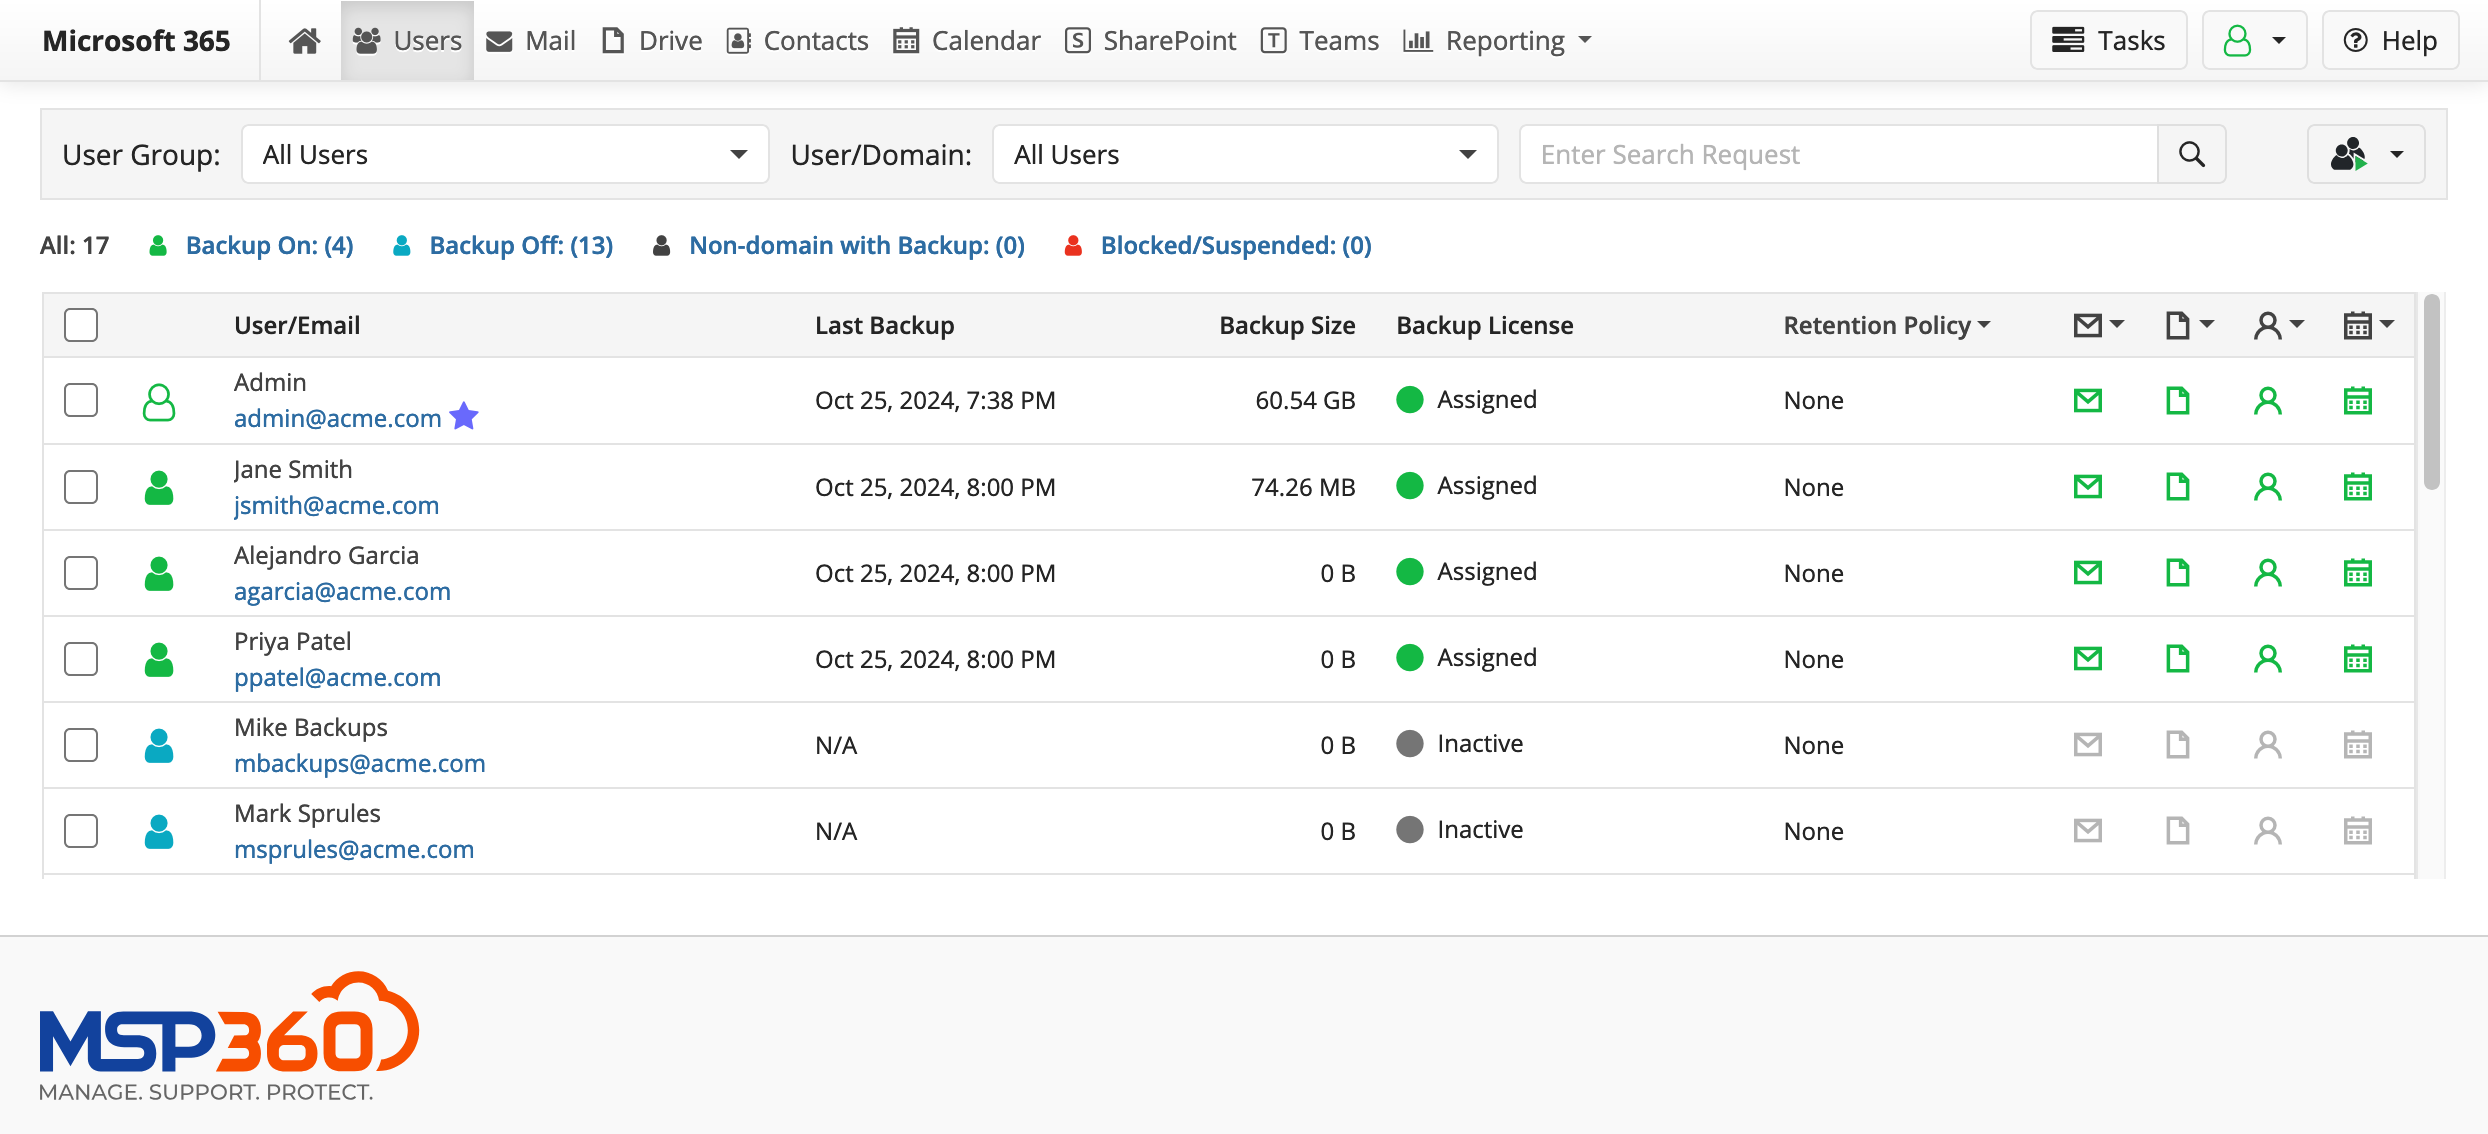2488x1134 pixels.
Task: Switch to the Users tab
Action: click(407, 41)
